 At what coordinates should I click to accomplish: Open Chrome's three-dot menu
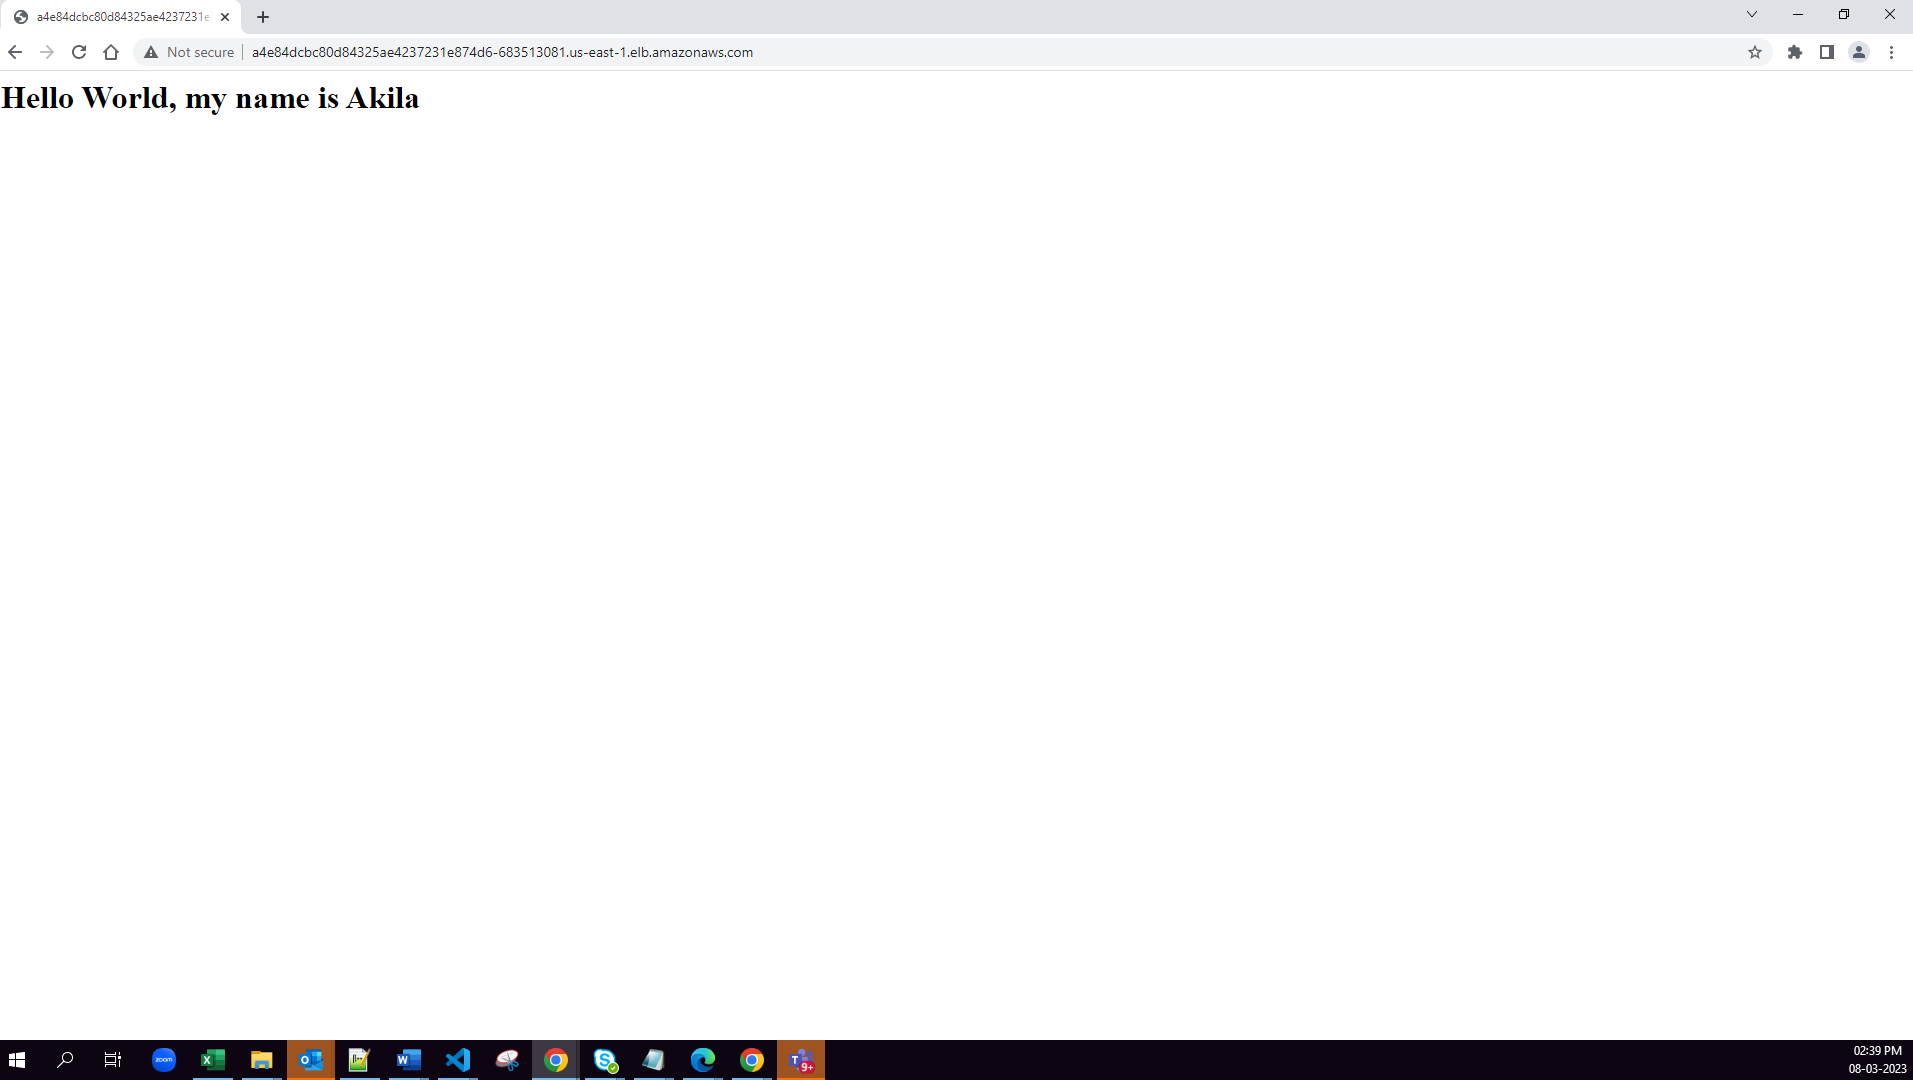[1891, 52]
